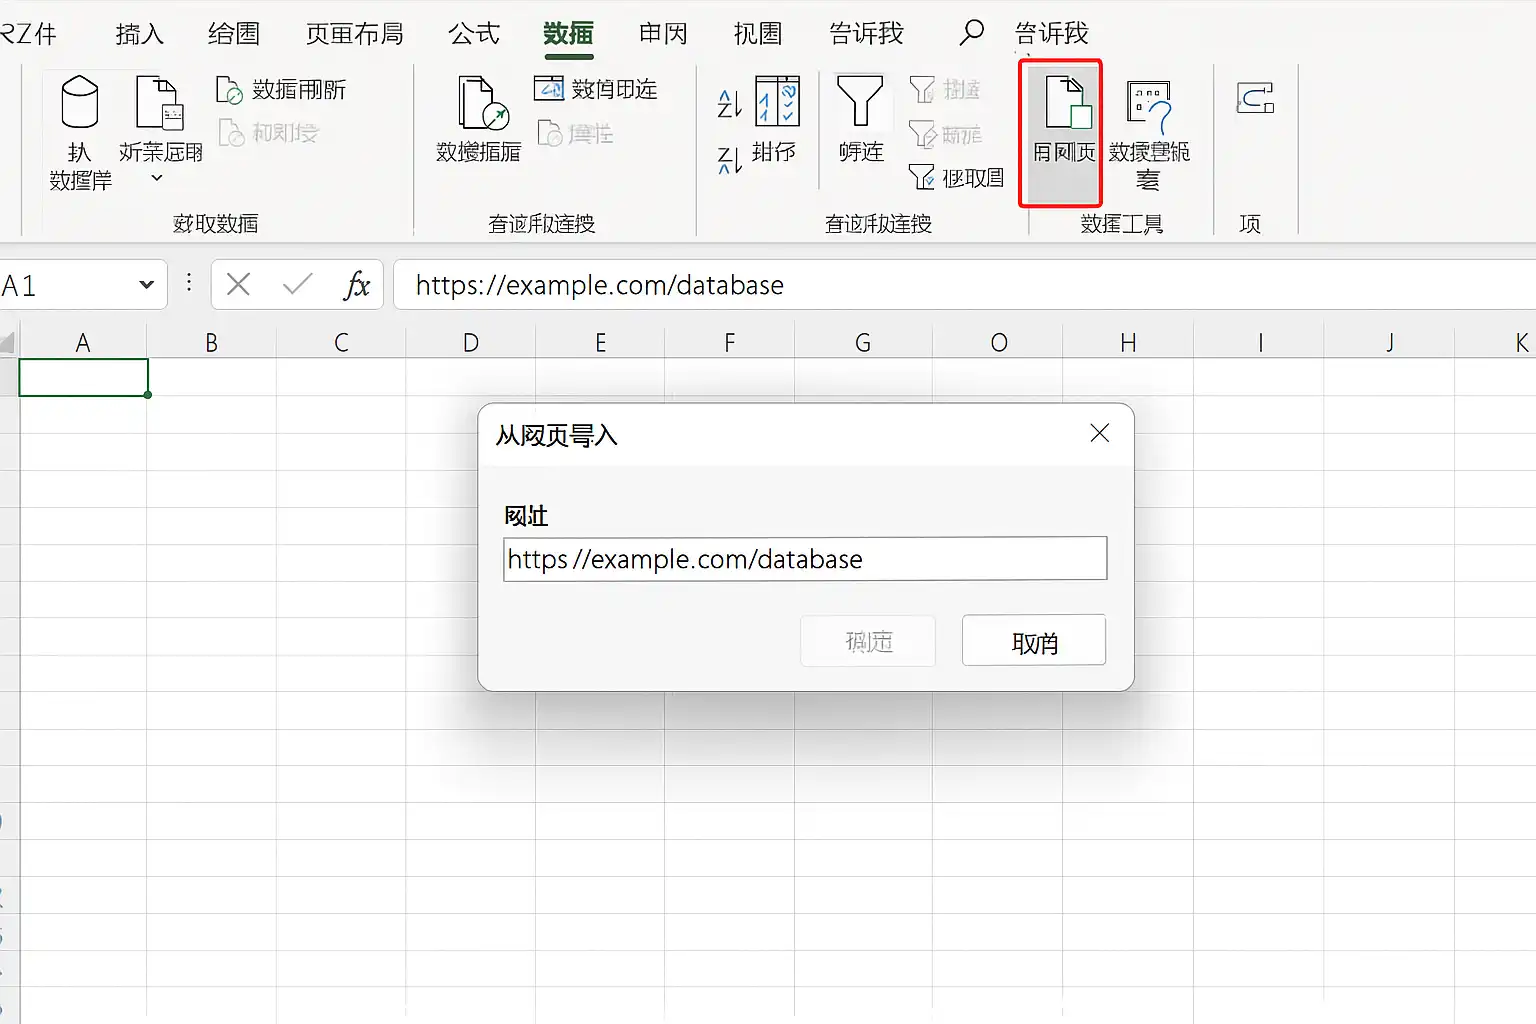This screenshot has height=1024, width=1536.
Task: Open the magnifier search Tell Me box
Action: [x=971, y=33]
